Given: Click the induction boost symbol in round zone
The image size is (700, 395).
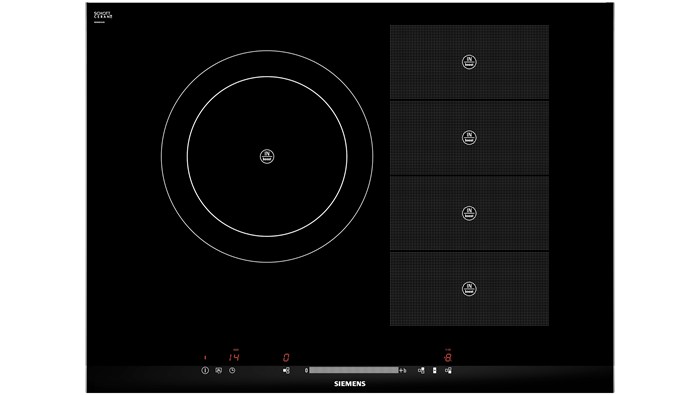Looking at the screenshot, I should click(267, 156).
